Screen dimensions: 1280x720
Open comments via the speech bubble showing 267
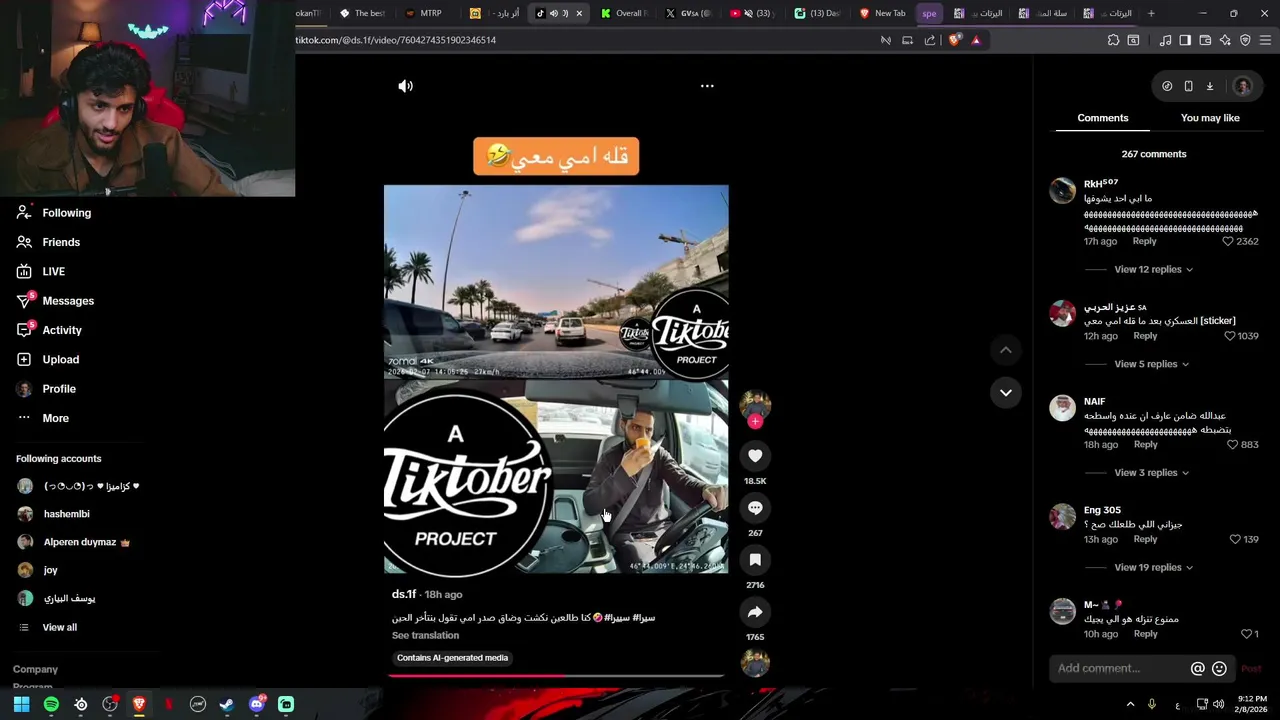755,508
